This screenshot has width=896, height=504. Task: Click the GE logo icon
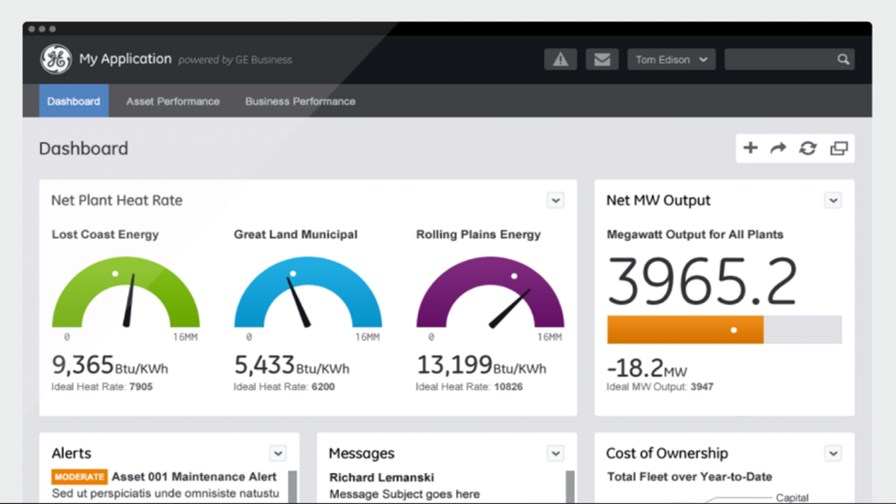coord(56,59)
